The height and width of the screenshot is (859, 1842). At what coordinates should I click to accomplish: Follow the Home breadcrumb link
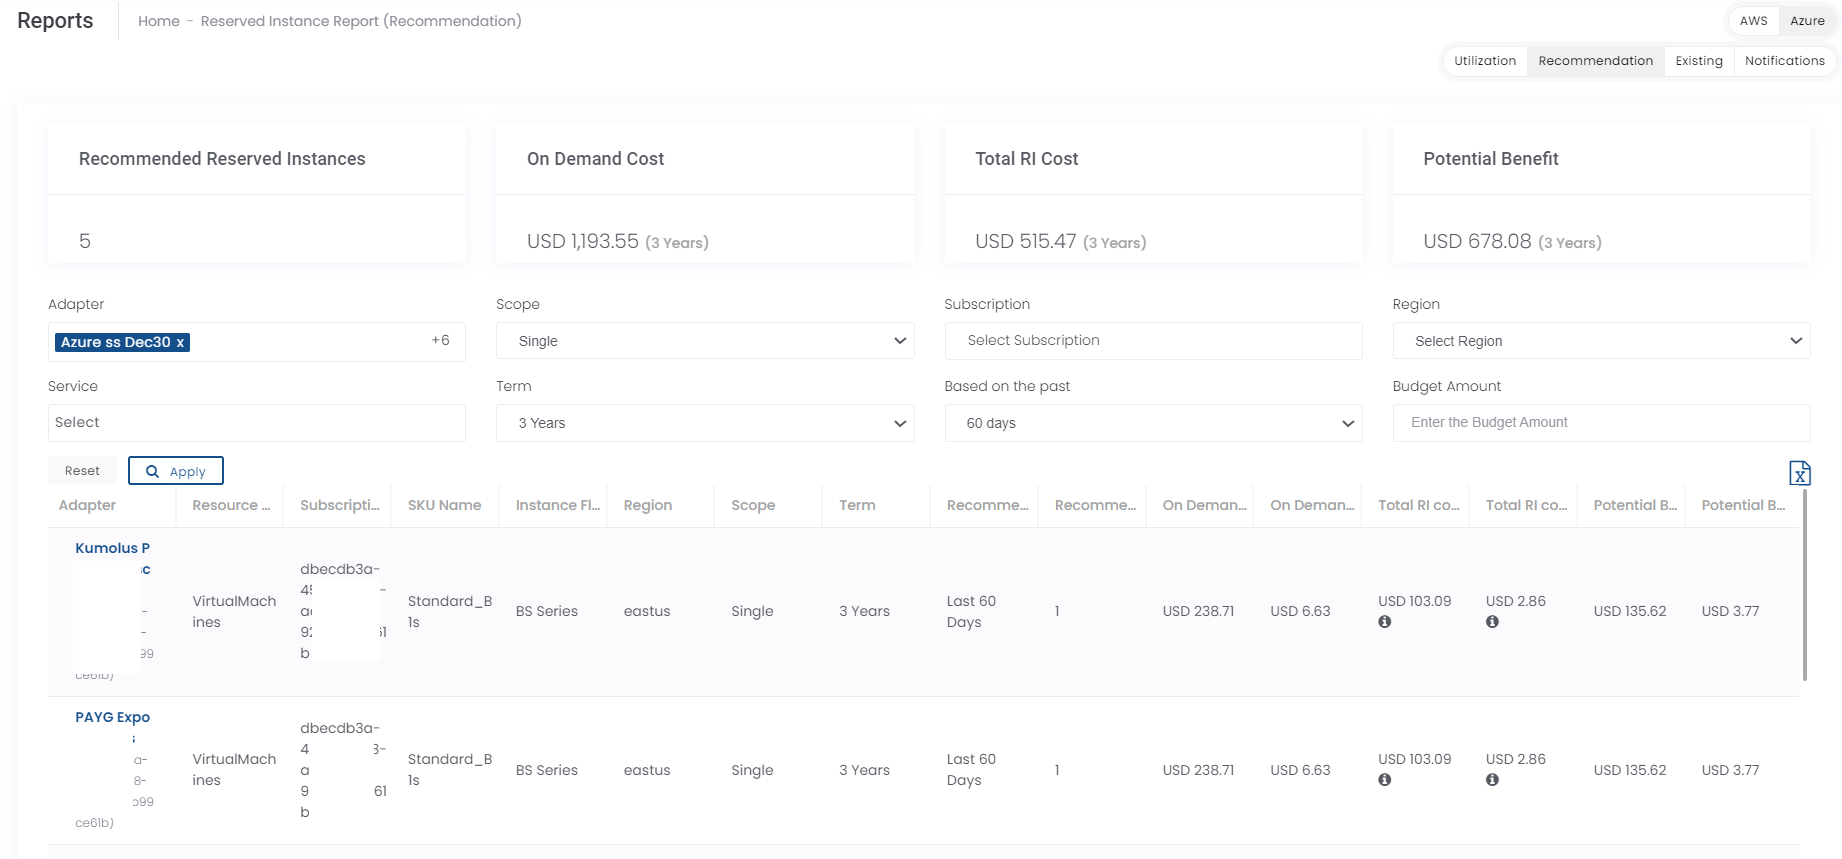tap(159, 21)
